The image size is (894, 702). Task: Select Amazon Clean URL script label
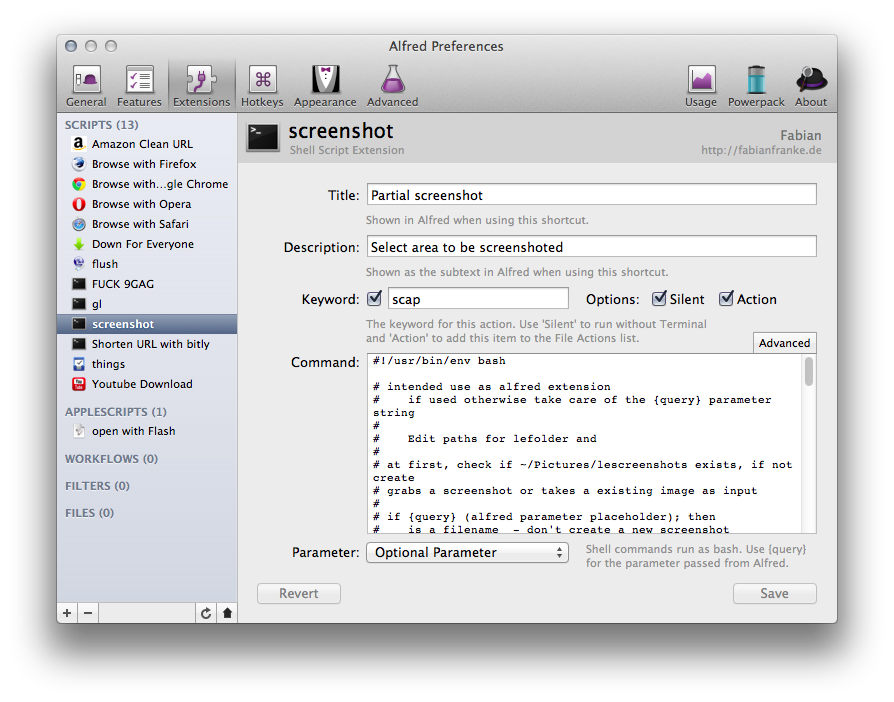(x=143, y=144)
